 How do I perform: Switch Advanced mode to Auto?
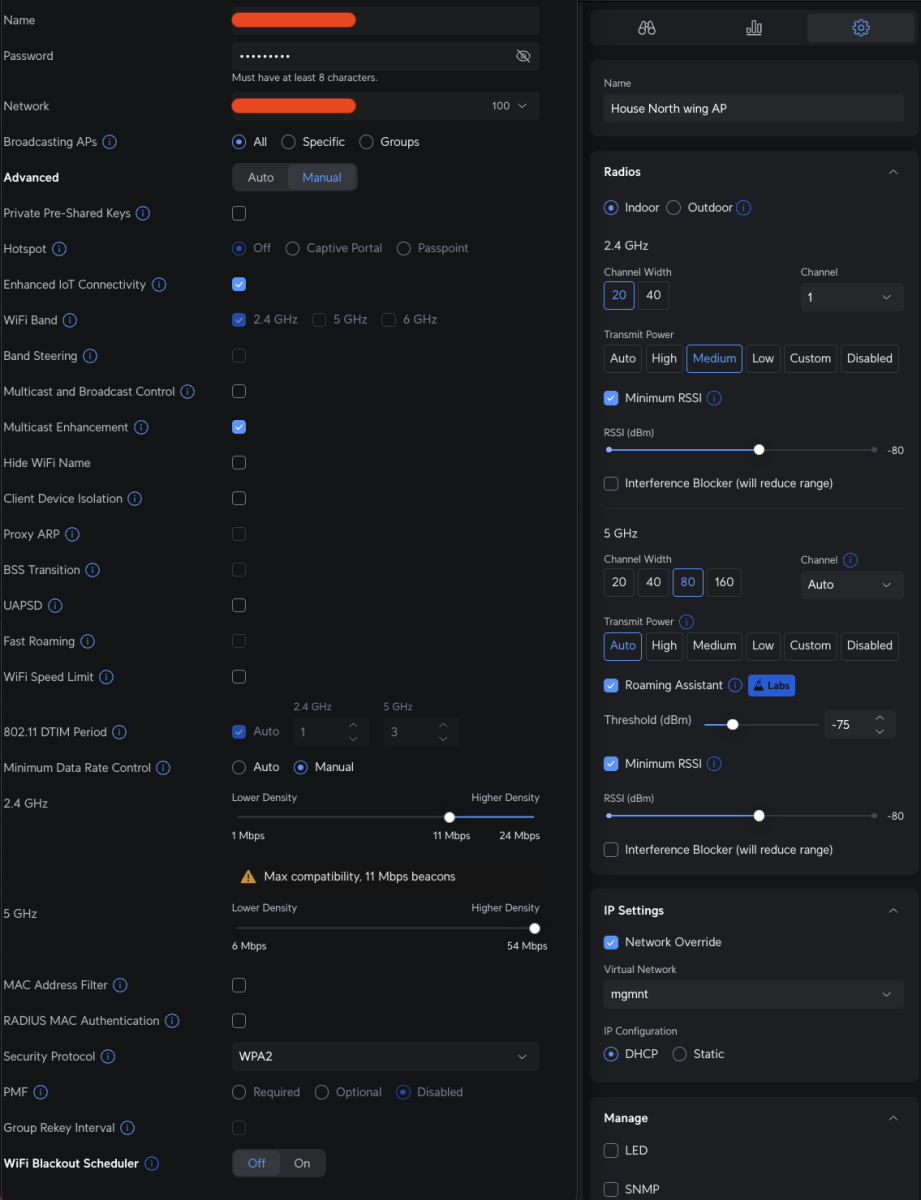pos(261,177)
